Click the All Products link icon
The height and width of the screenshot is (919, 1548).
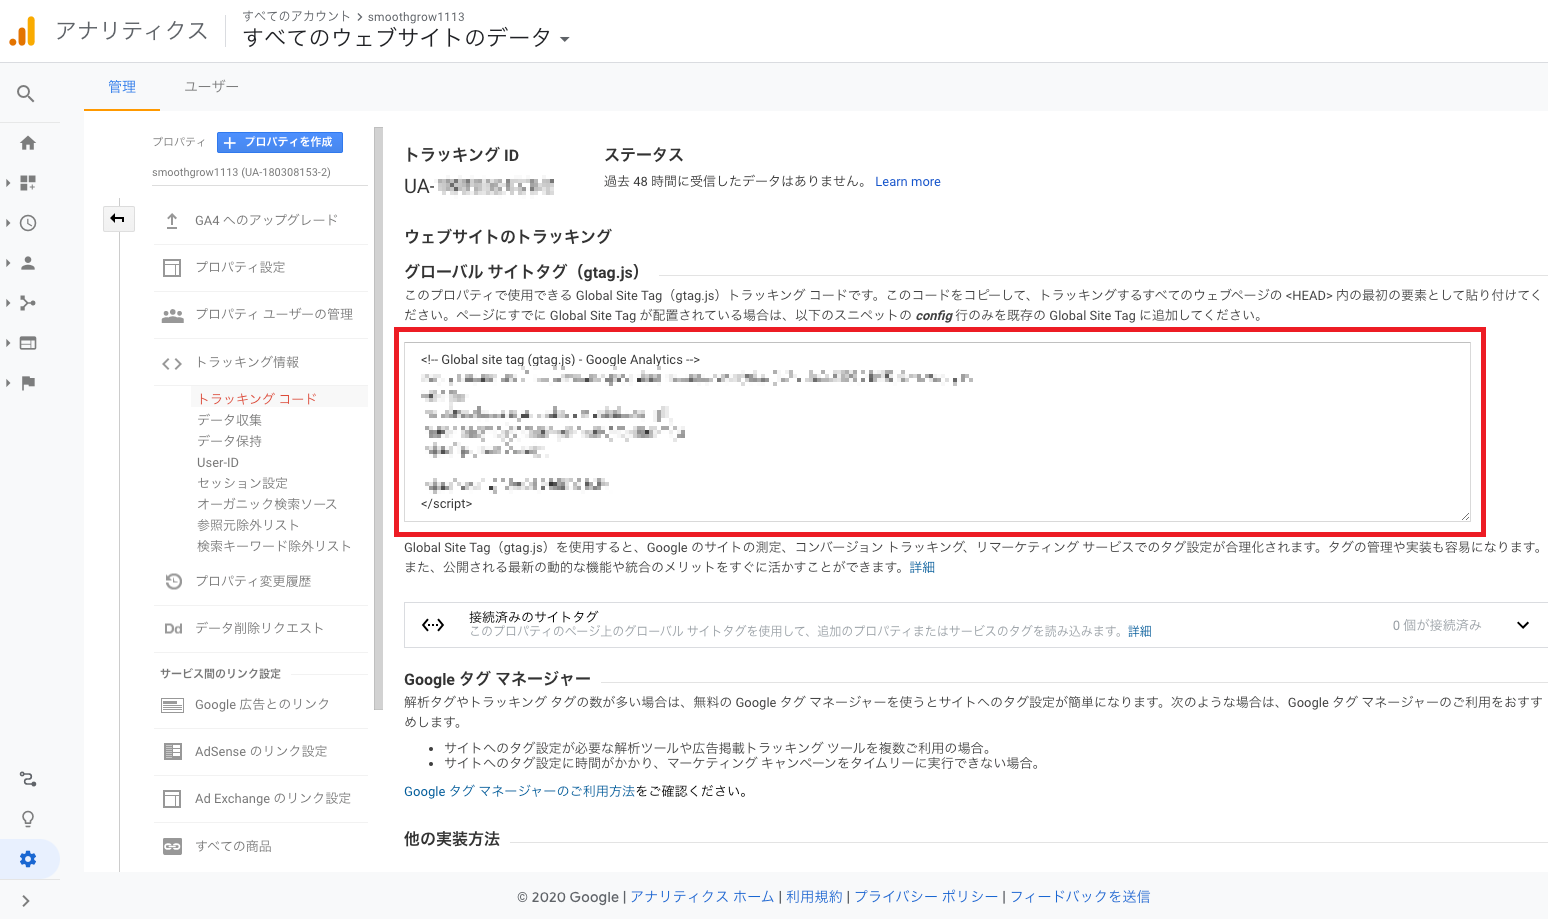tap(173, 847)
